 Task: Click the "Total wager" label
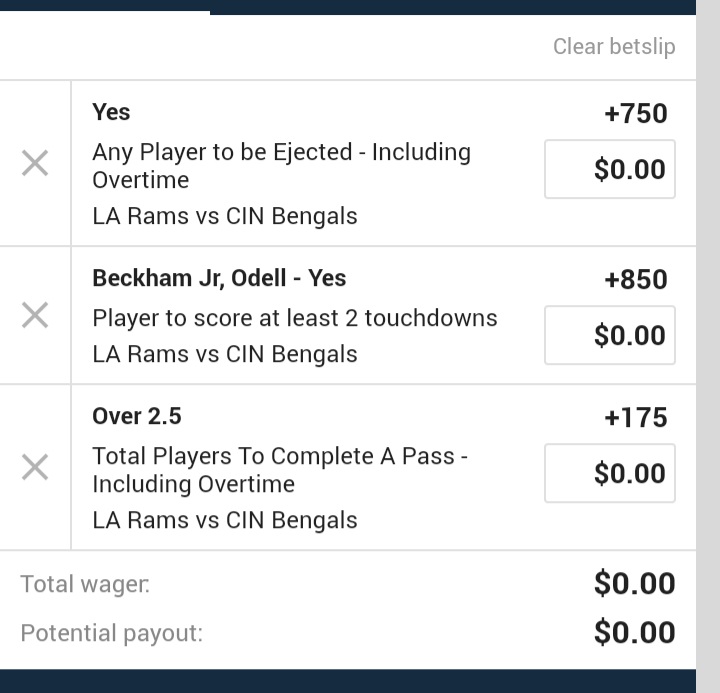[x=85, y=584]
